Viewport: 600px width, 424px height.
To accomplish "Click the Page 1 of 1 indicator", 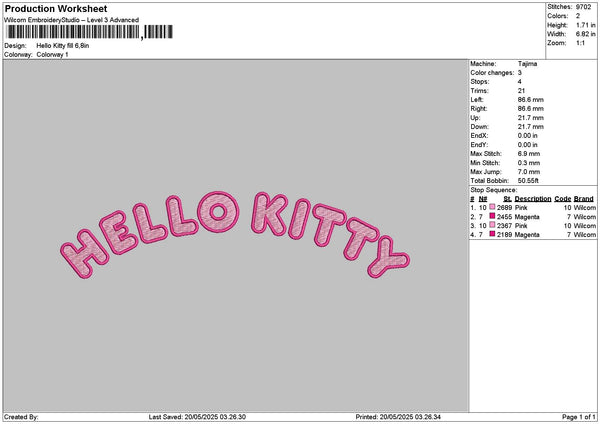I will coord(579,417).
